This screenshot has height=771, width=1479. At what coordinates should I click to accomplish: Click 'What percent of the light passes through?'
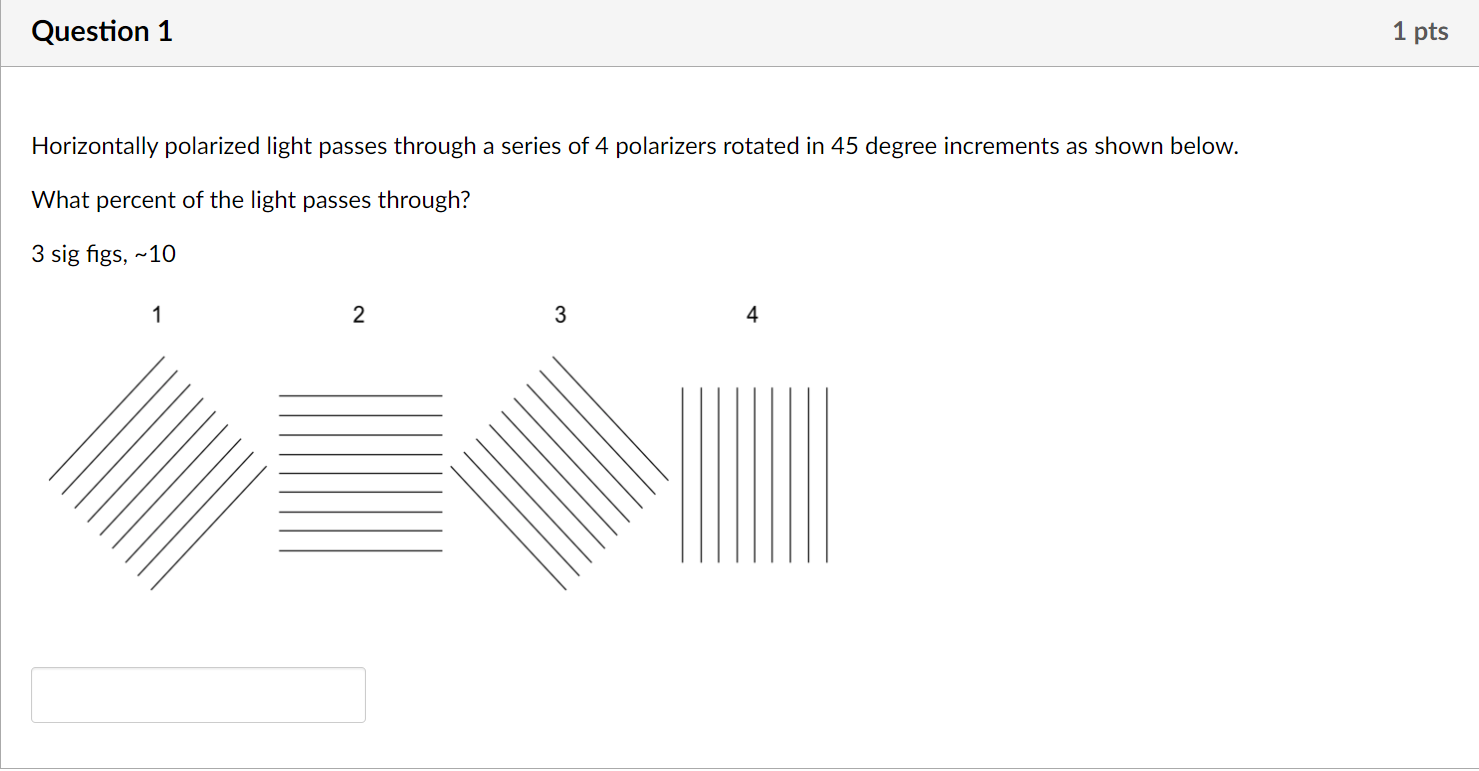tap(251, 200)
